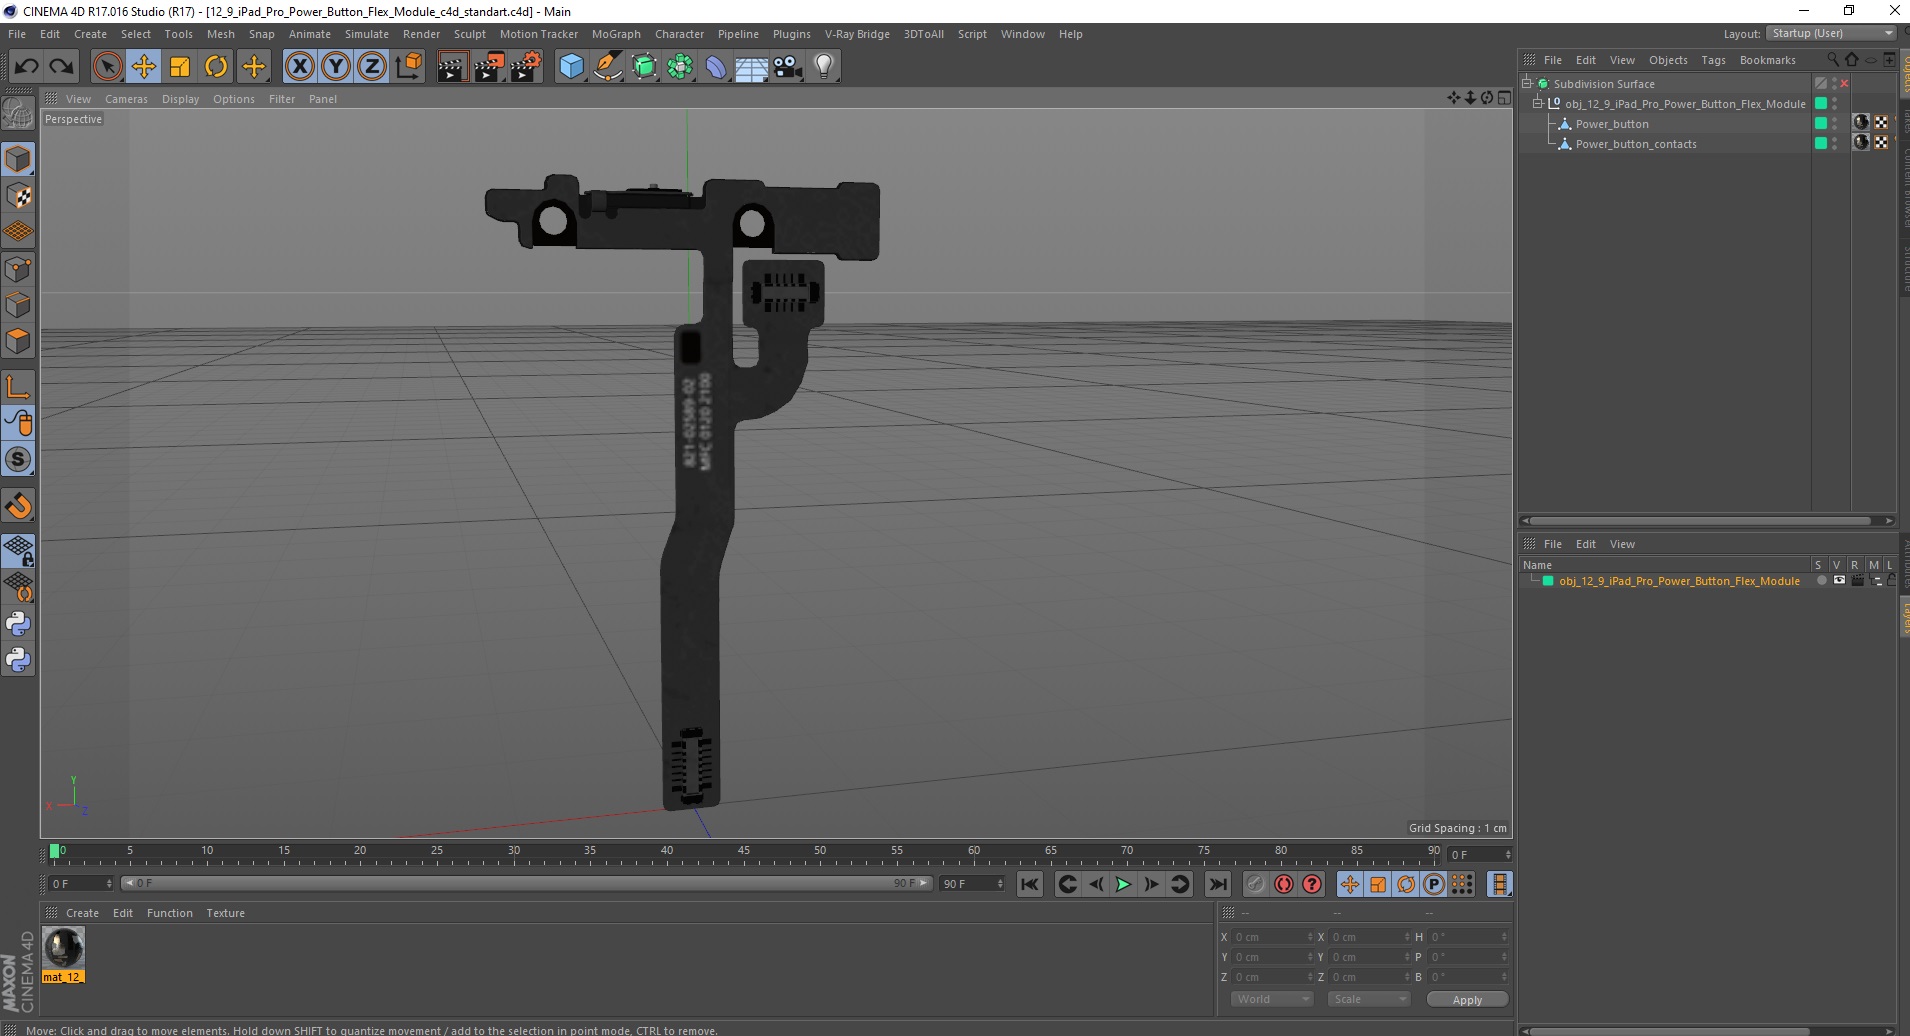Open the World coordinate dropdown
Screen dimensions: 1910x1036
(1272, 999)
